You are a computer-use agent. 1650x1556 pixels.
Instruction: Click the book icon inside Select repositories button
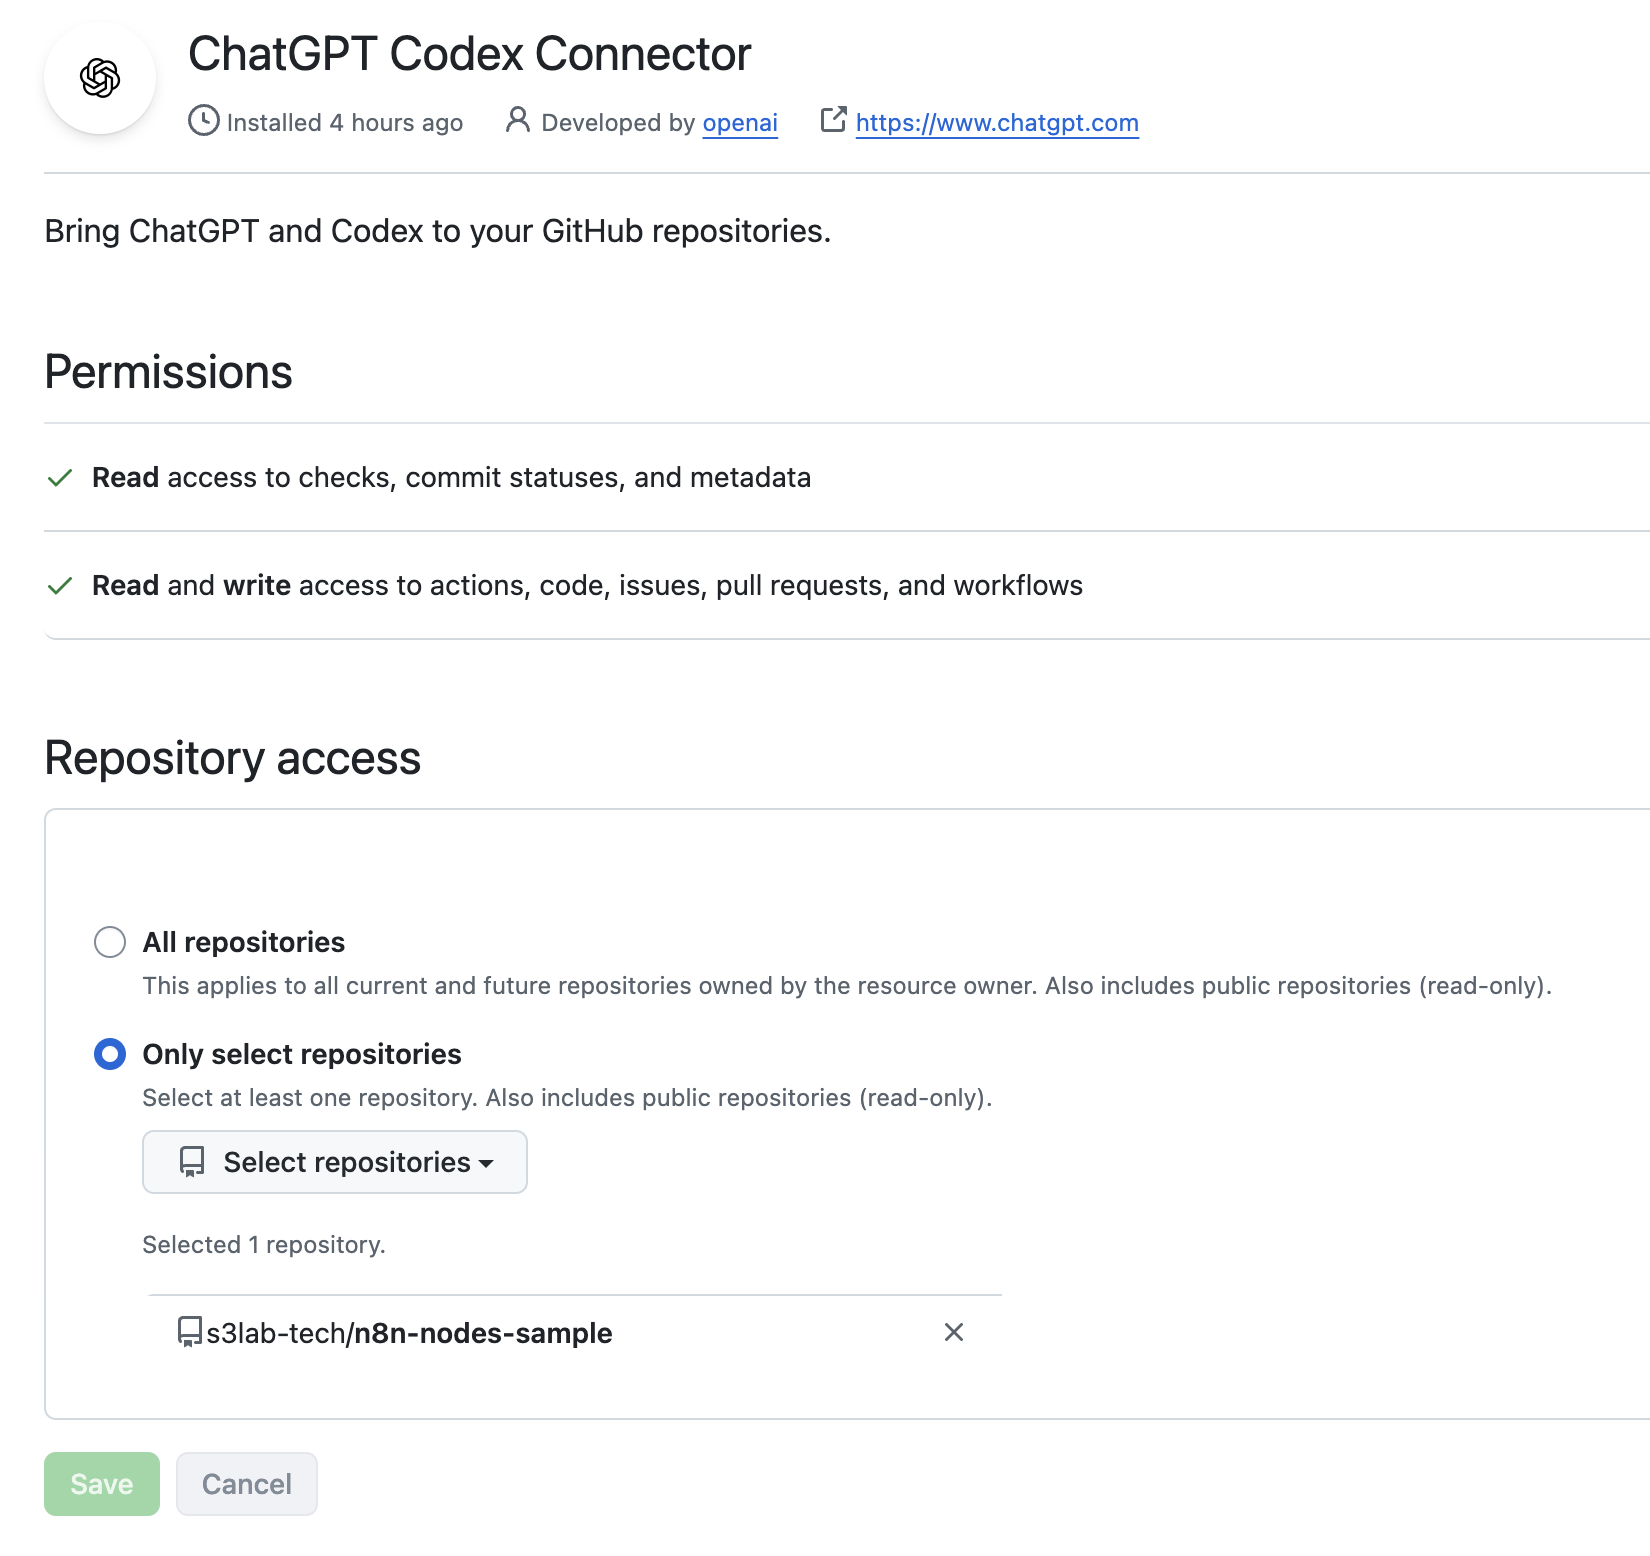tap(192, 1162)
